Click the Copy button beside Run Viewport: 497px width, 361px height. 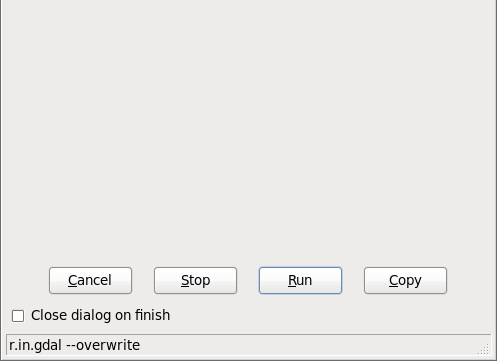click(405, 280)
